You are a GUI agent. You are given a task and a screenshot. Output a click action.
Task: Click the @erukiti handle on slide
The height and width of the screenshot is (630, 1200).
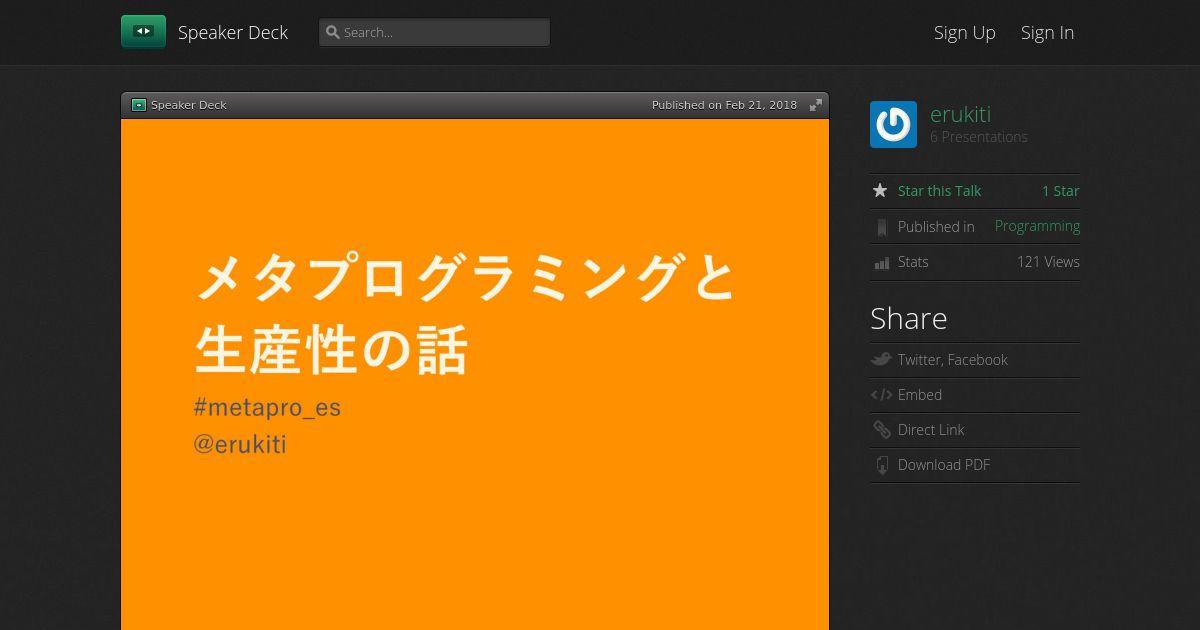click(x=240, y=444)
